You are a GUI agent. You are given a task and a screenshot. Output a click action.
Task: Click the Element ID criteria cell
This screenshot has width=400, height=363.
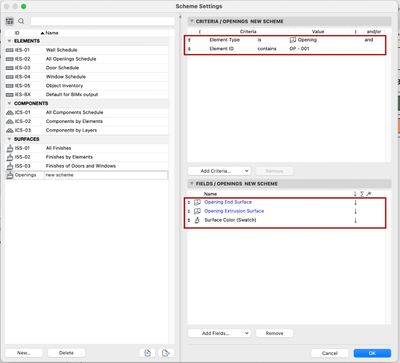(x=222, y=49)
